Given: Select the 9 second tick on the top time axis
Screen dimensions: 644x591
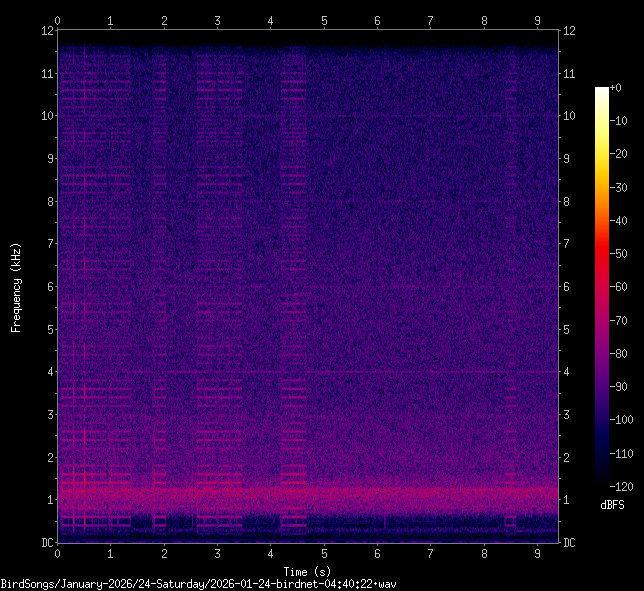Looking at the screenshot, I should [x=537, y=20].
